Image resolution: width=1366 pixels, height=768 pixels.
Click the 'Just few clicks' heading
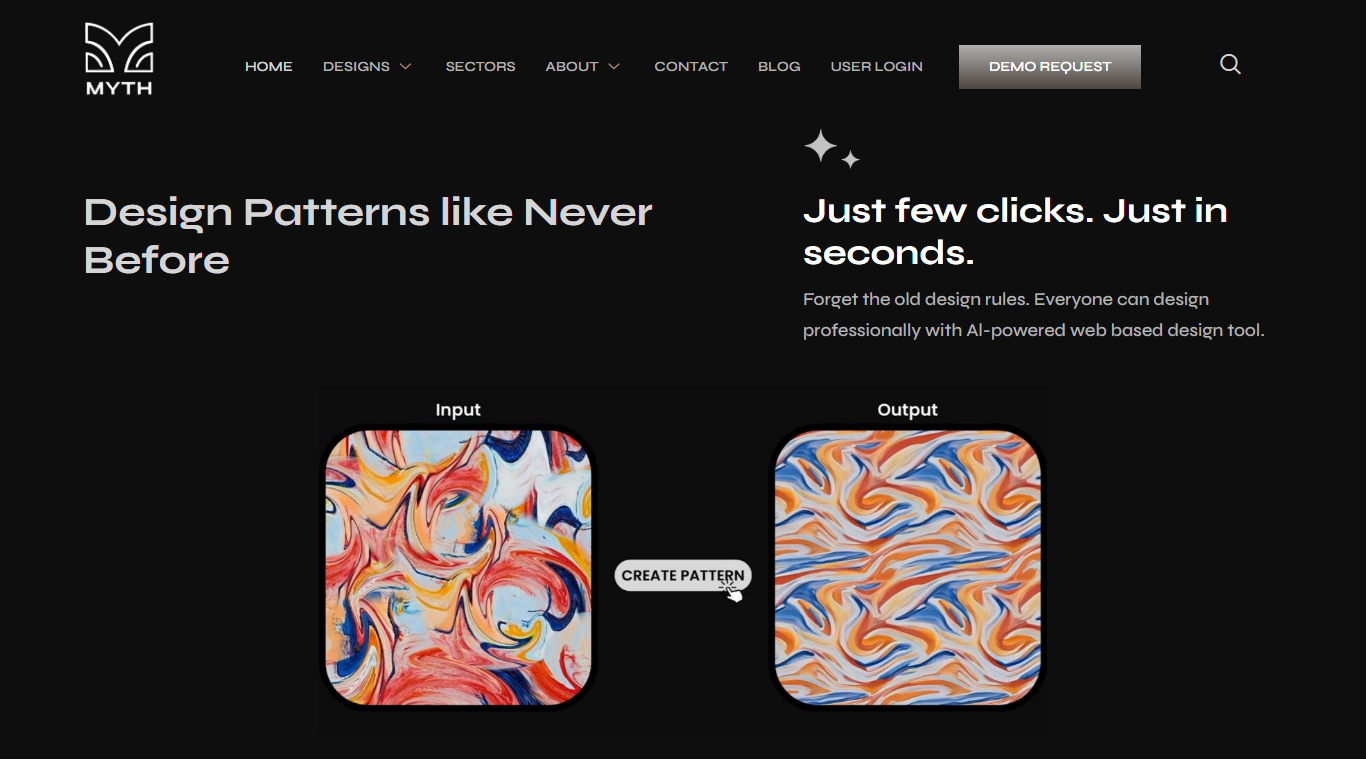pyautogui.click(x=1015, y=231)
